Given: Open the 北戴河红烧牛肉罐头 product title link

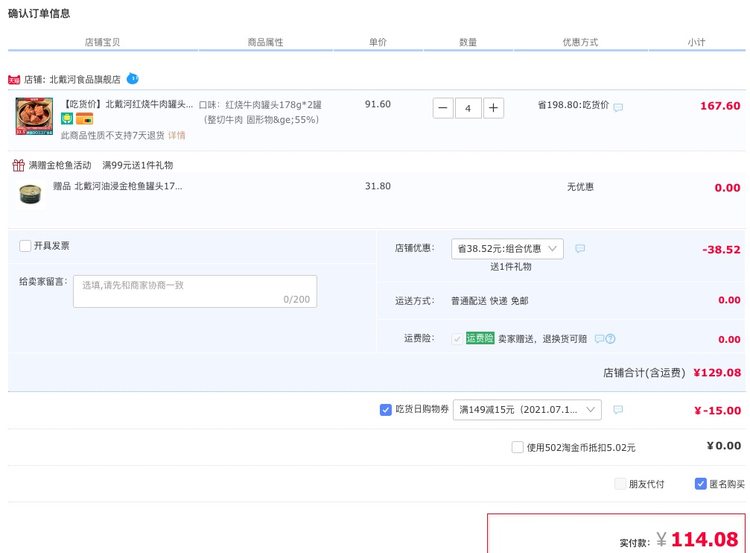Looking at the screenshot, I should (x=129, y=104).
